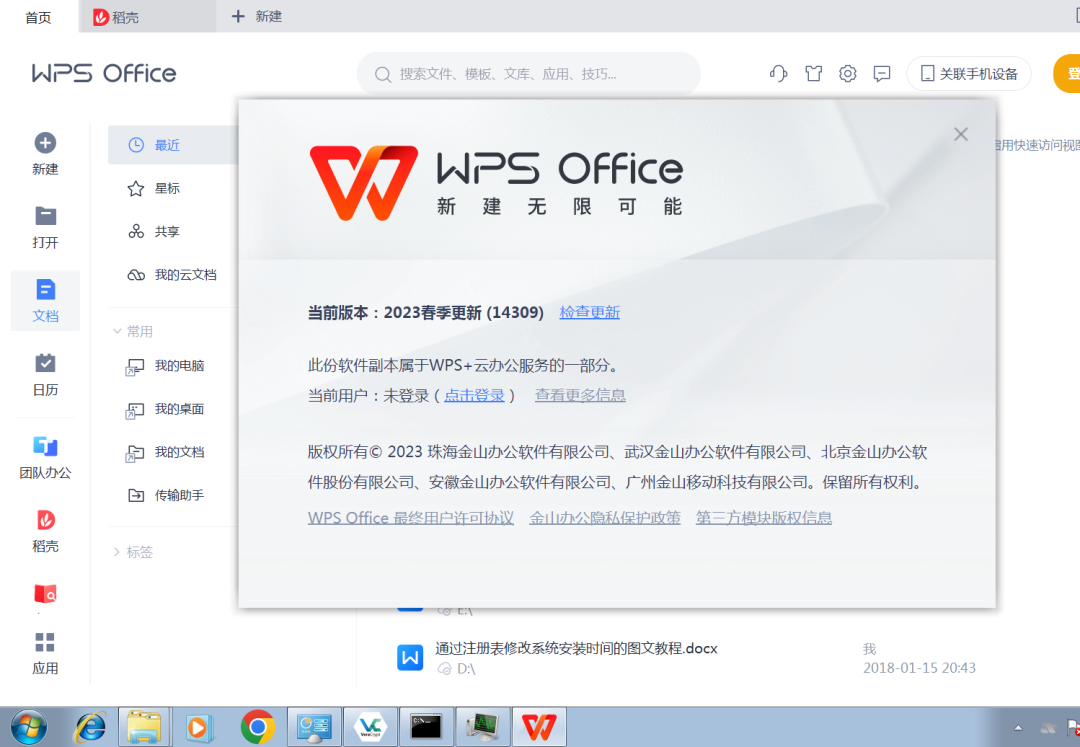Open the settings gear icon in header

coord(847,73)
